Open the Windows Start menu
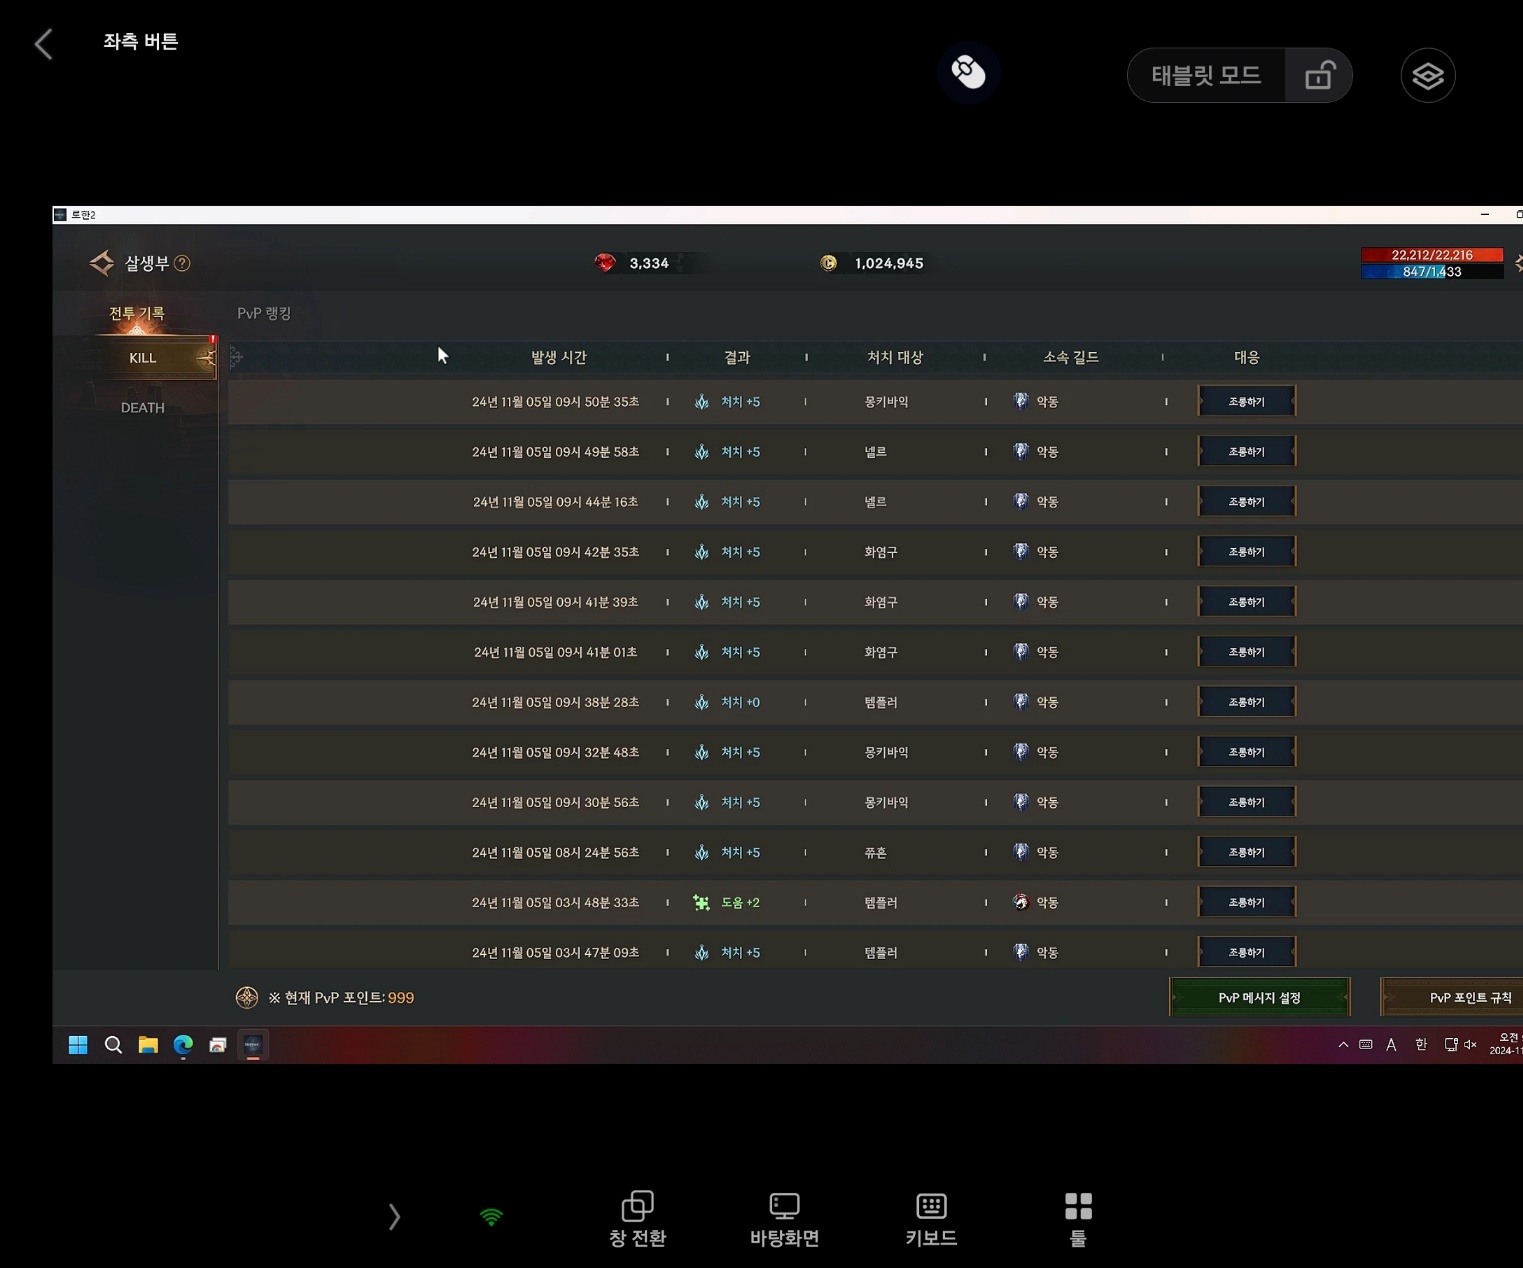The width and height of the screenshot is (1523, 1268). [x=78, y=1045]
